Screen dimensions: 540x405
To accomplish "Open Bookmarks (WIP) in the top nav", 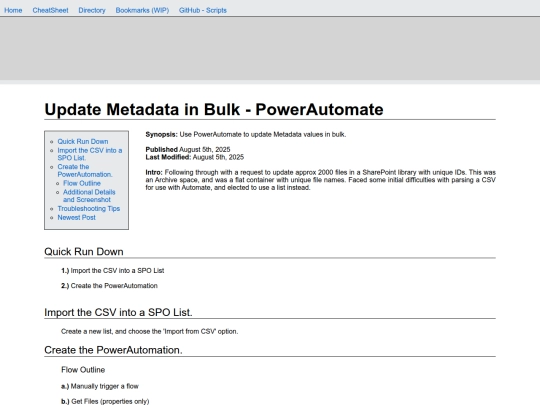I will (x=142, y=10).
